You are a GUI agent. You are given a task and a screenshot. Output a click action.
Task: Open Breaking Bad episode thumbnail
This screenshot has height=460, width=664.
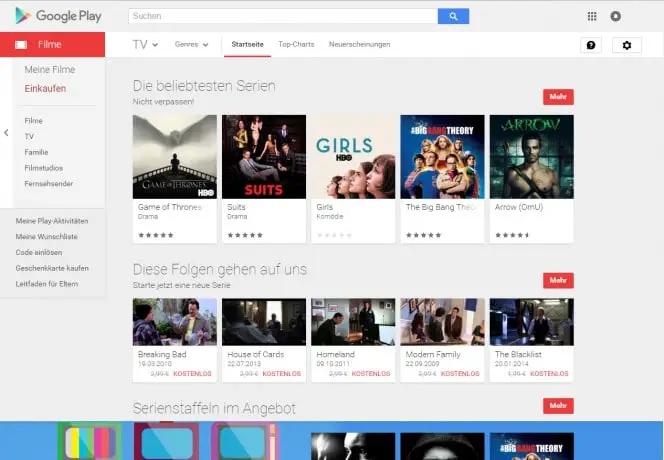point(174,322)
